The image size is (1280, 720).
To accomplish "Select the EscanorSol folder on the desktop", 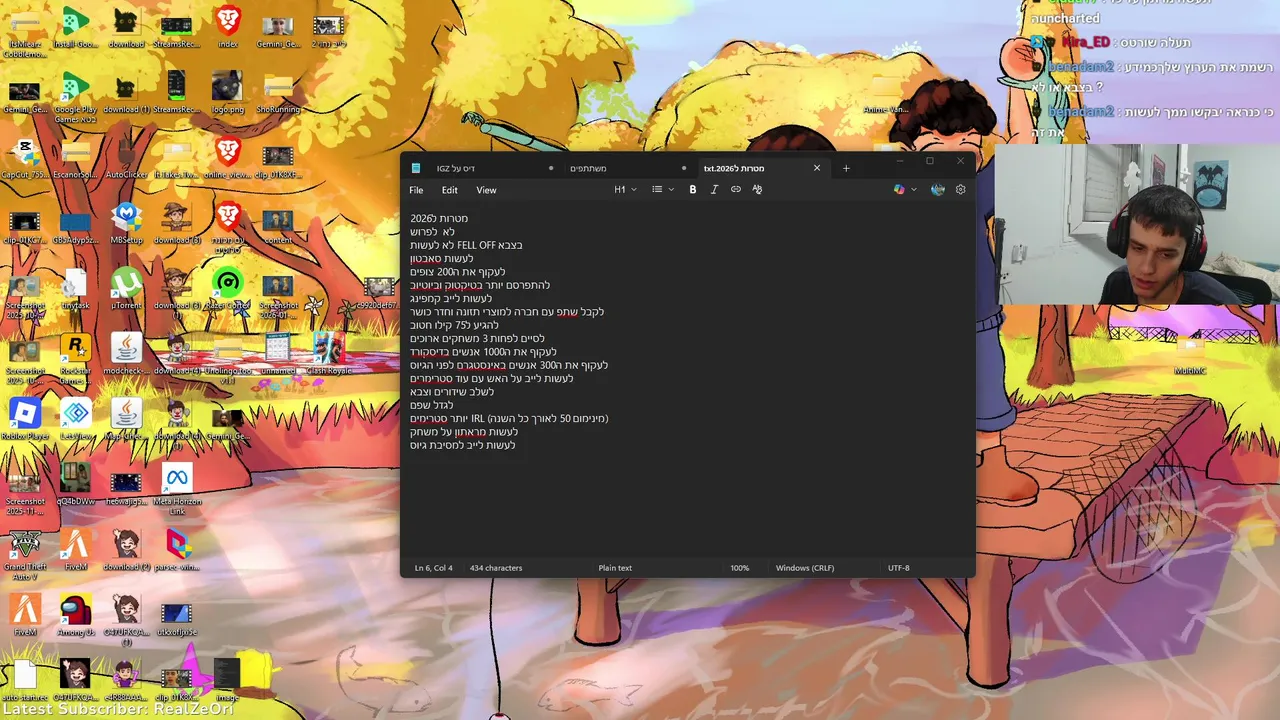I will click(75, 157).
